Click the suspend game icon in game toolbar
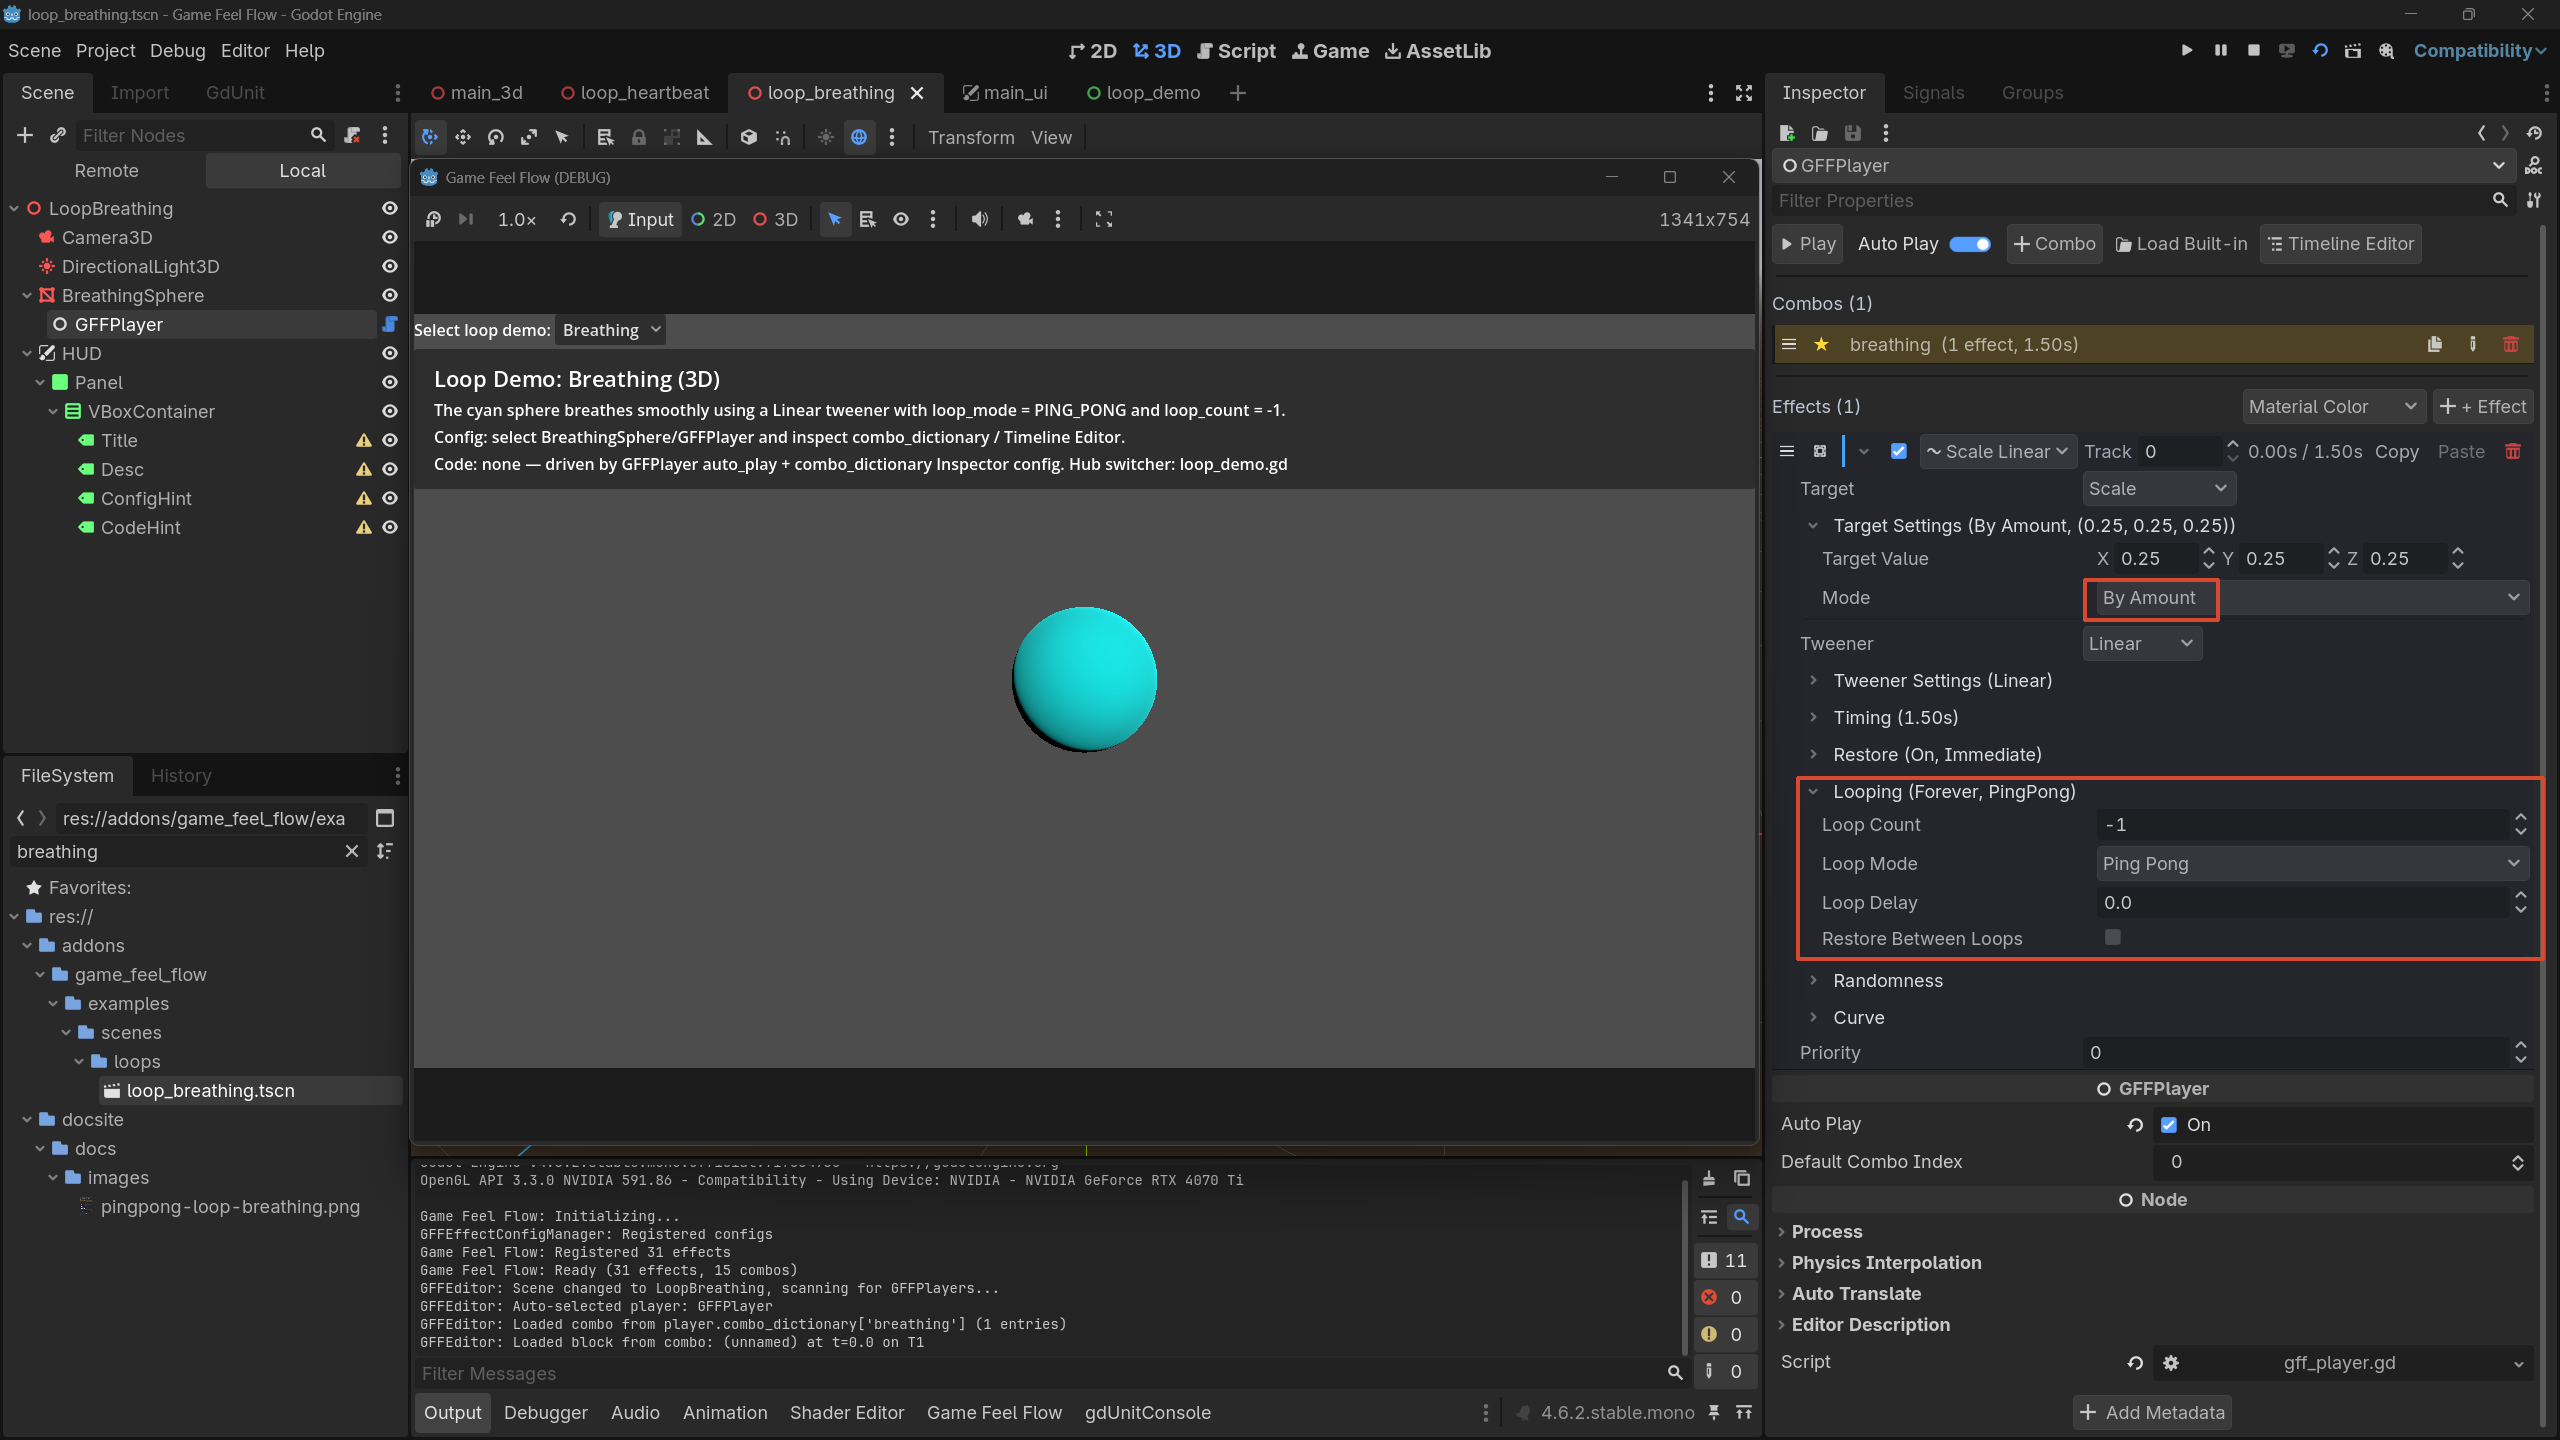This screenshot has width=2560, height=1440. 433,219
